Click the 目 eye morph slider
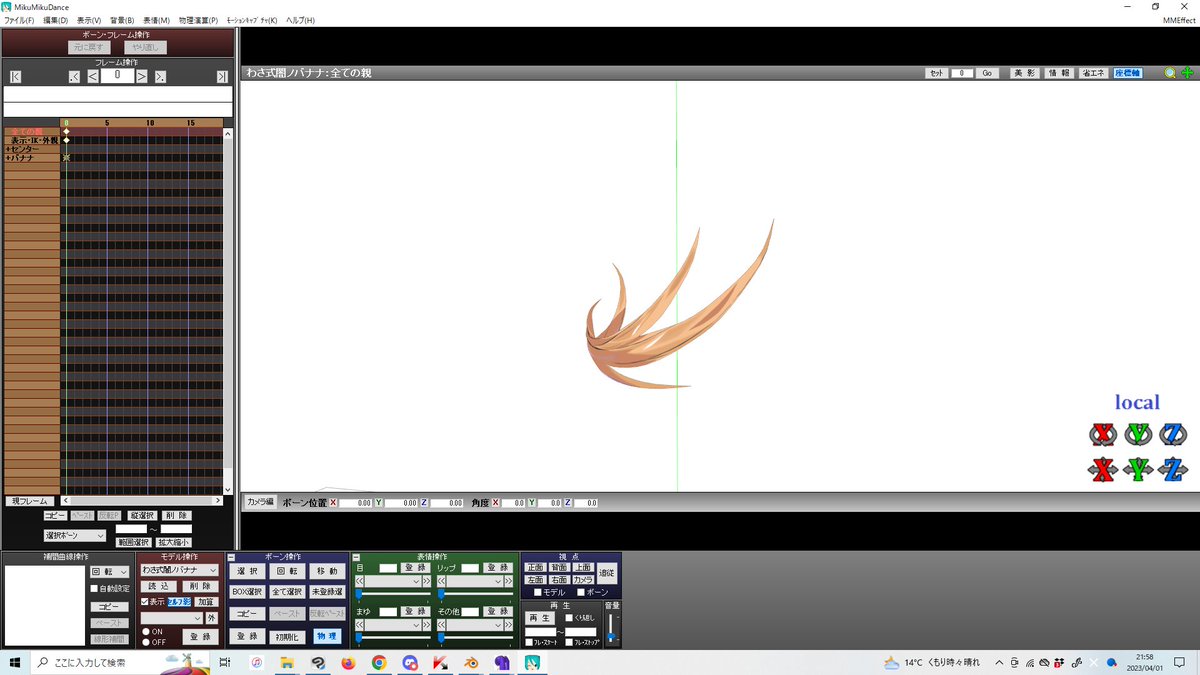Screen dimensions: 1200x675 pos(393,593)
